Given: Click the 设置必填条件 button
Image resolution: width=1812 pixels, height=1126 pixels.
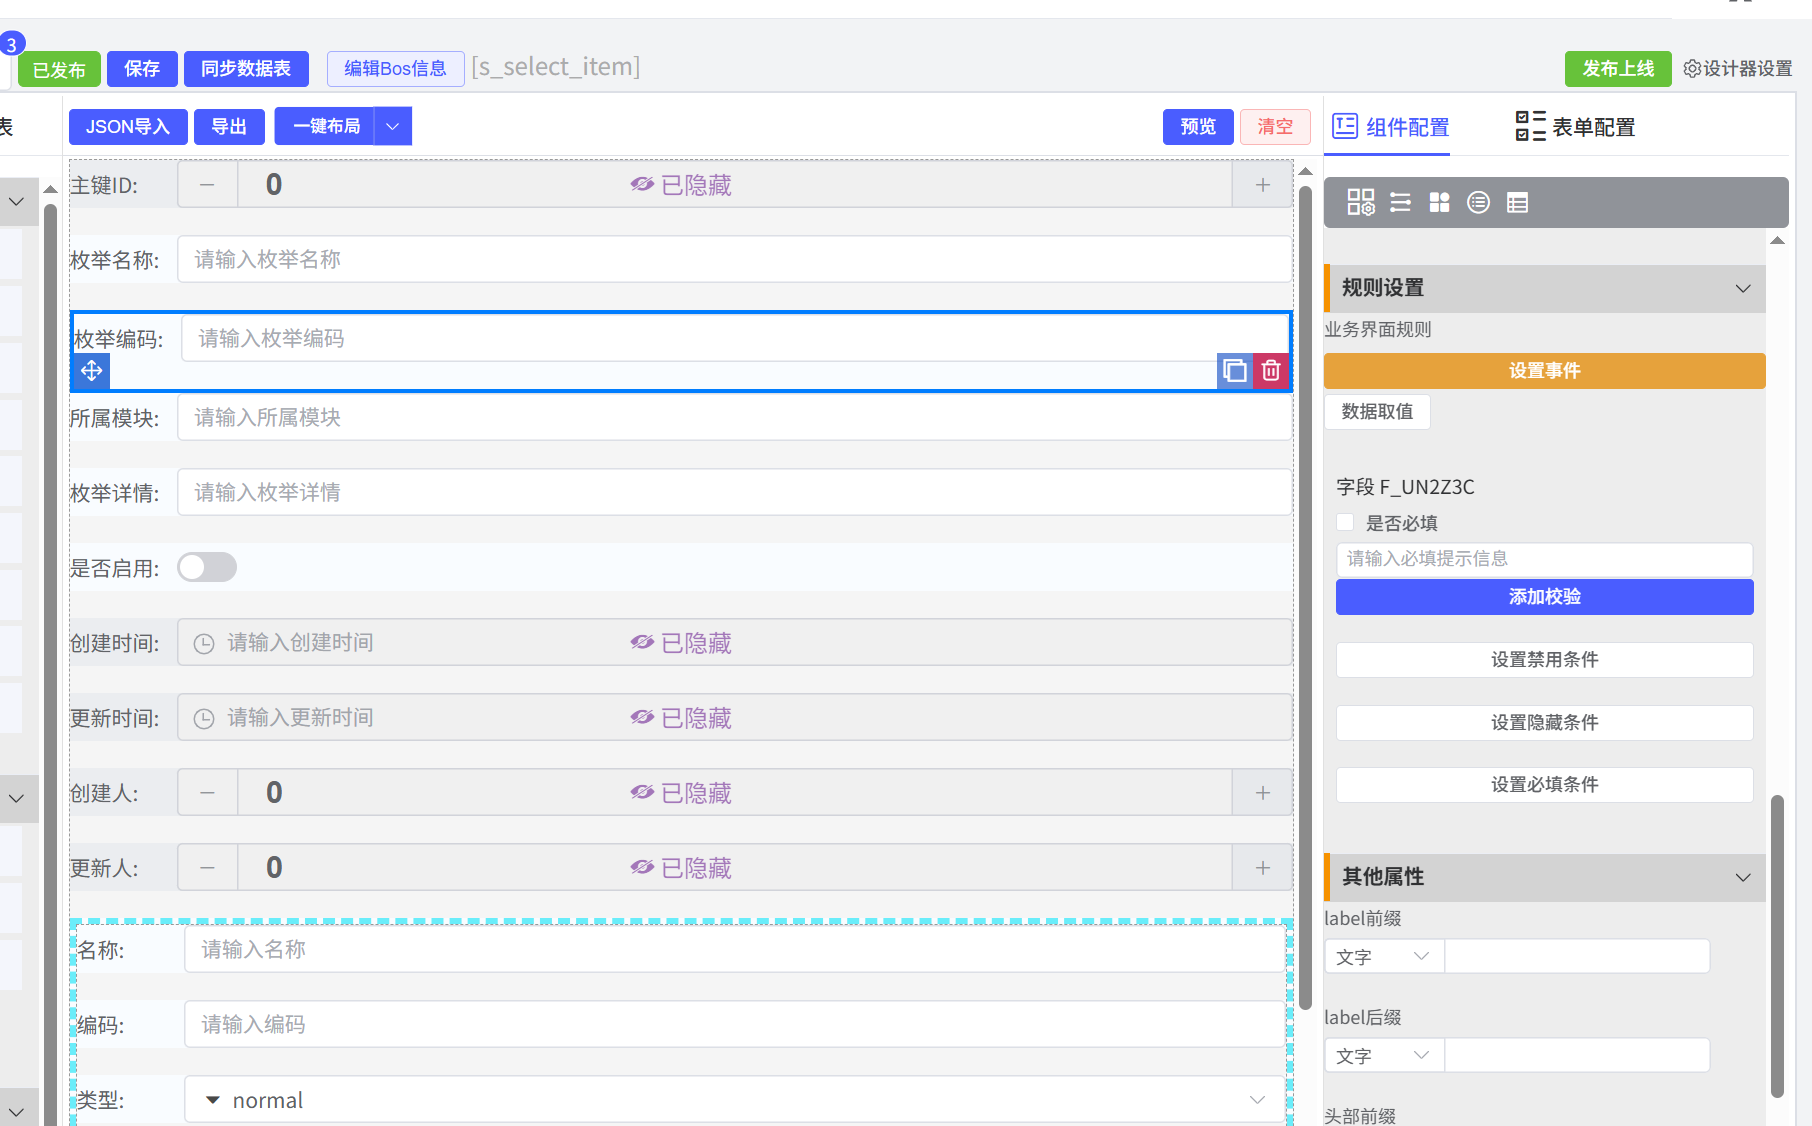Looking at the screenshot, I should [1544, 785].
